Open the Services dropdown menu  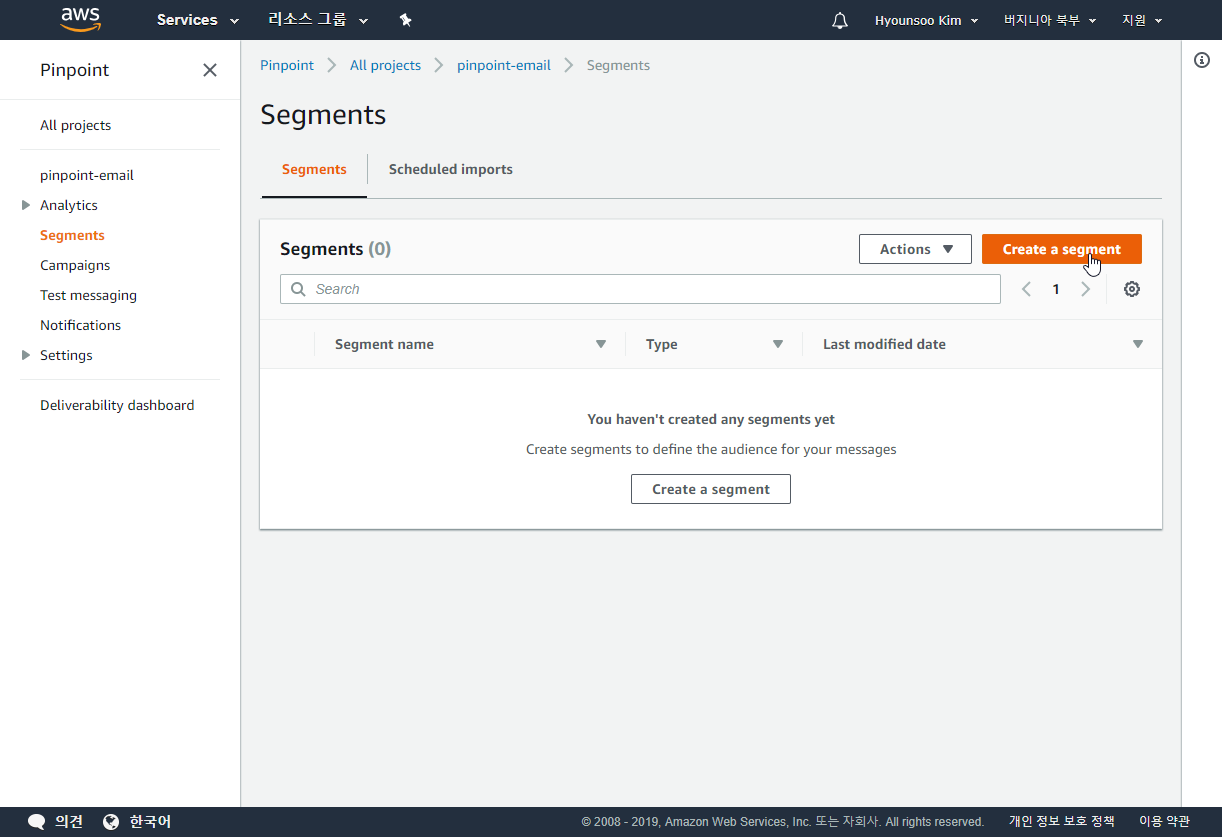pyautogui.click(x=198, y=20)
